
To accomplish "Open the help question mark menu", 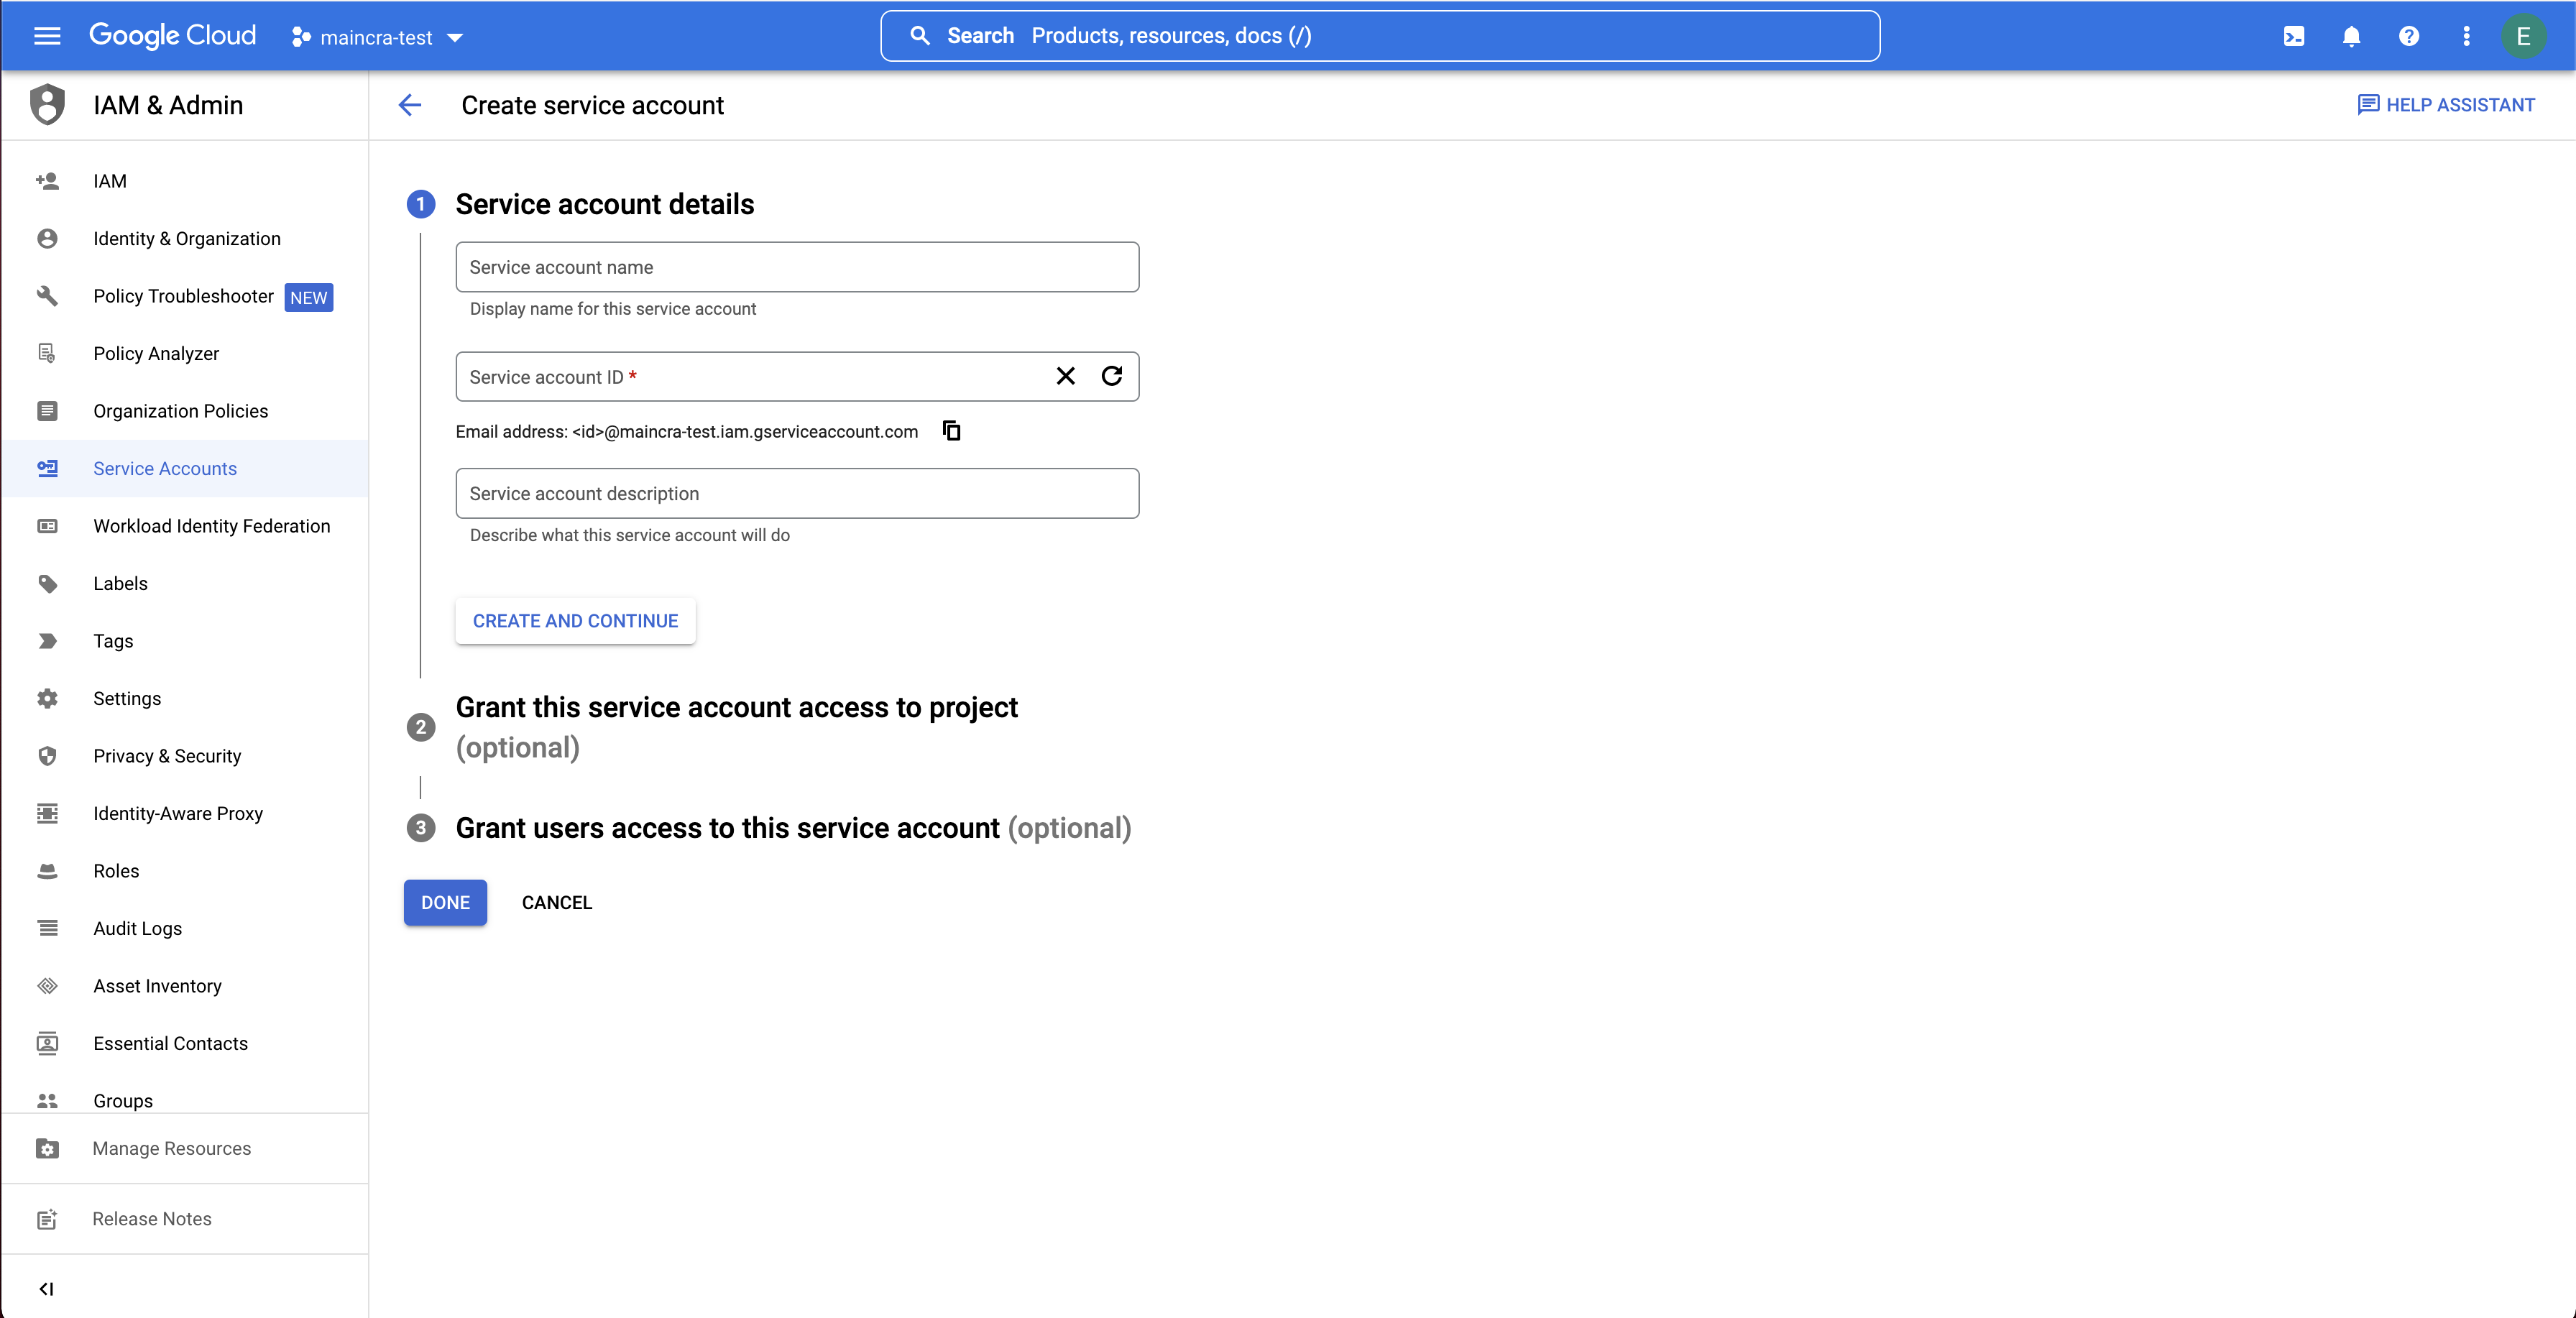I will coord(2409,36).
